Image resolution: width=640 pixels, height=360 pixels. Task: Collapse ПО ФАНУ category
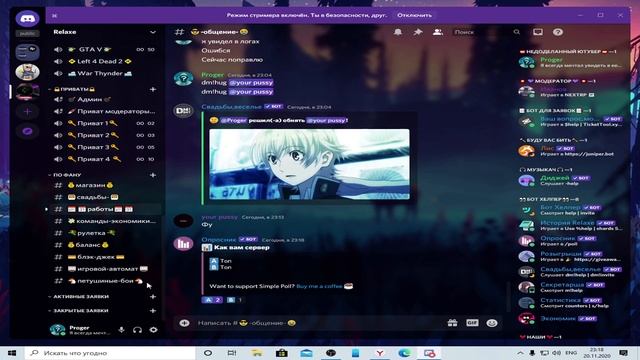pyautogui.click(x=65, y=175)
